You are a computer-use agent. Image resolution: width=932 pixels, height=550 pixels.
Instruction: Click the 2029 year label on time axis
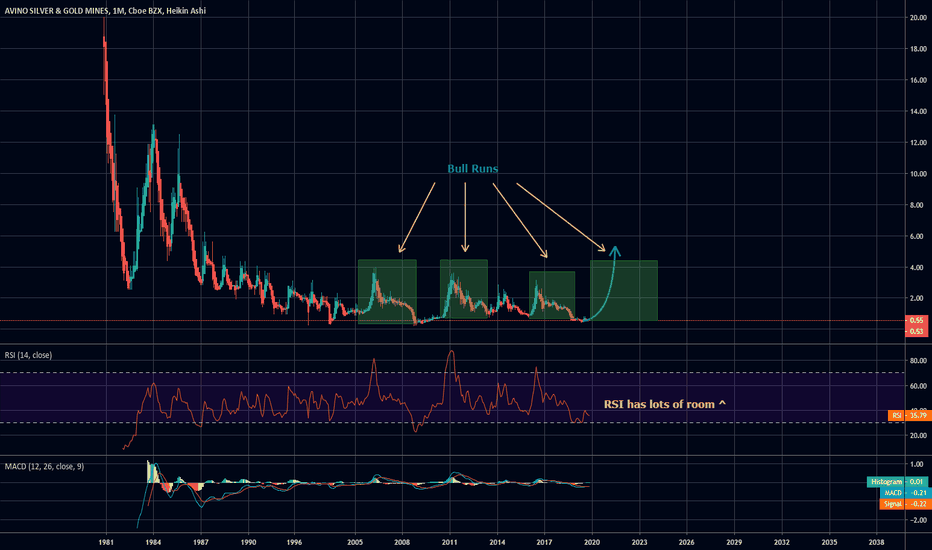click(734, 542)
